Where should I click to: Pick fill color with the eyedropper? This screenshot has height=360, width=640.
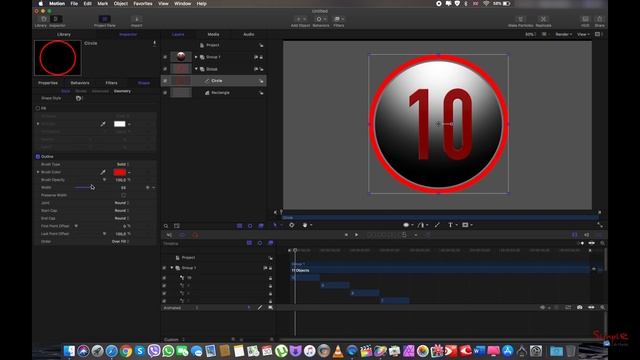(103, 124)
